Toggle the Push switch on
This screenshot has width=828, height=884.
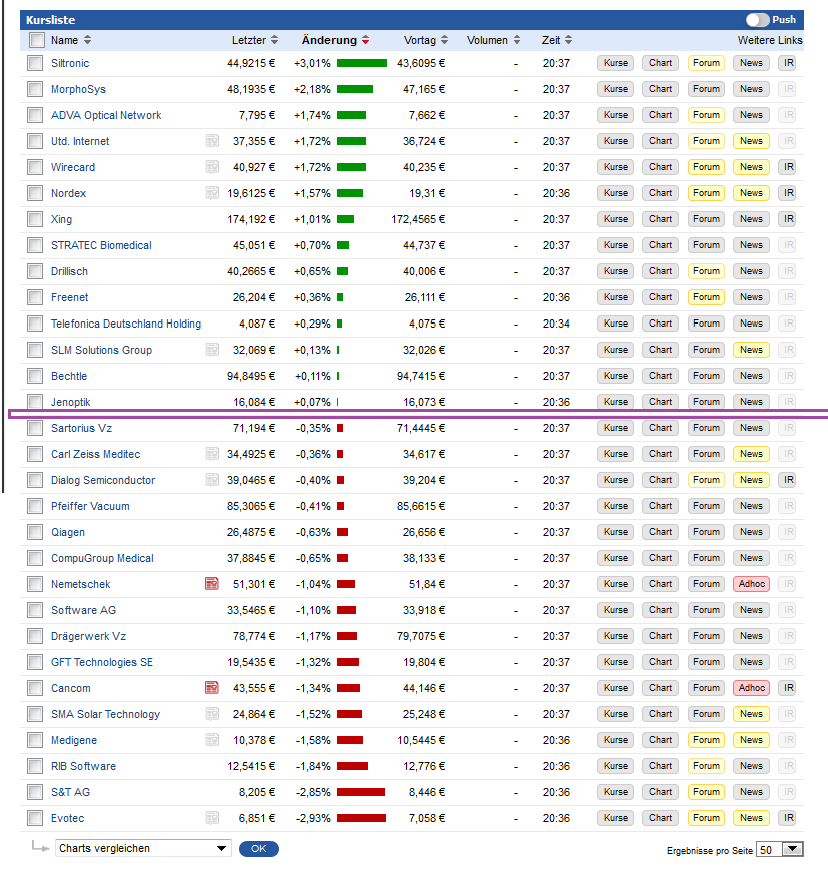pos(757,20)
